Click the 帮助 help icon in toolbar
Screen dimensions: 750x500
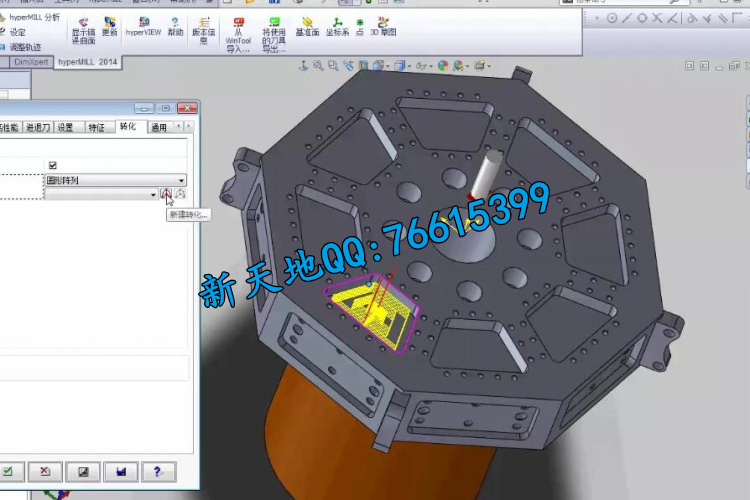[175, 26]
